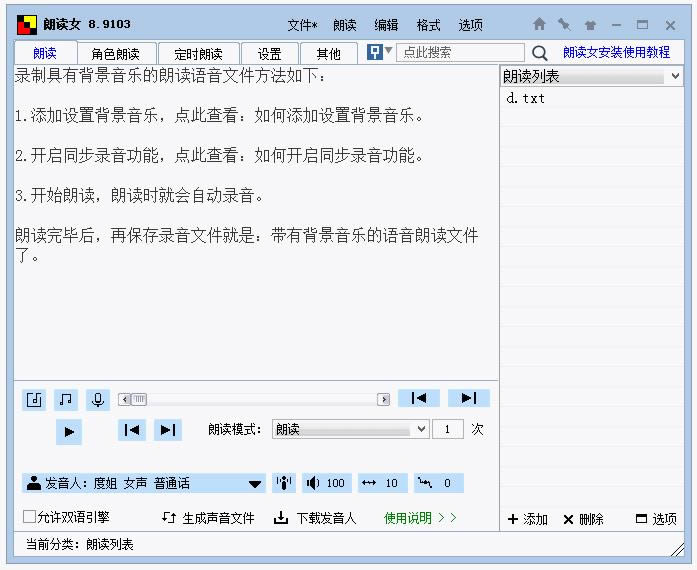Jump to start using top-right skip-back button
This screenshot has width=697, height=570.
click(419, 398)
